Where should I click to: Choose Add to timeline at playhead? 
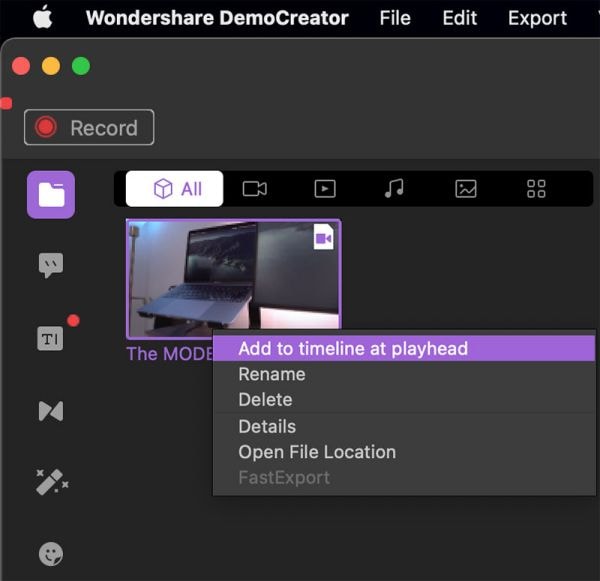404,348
